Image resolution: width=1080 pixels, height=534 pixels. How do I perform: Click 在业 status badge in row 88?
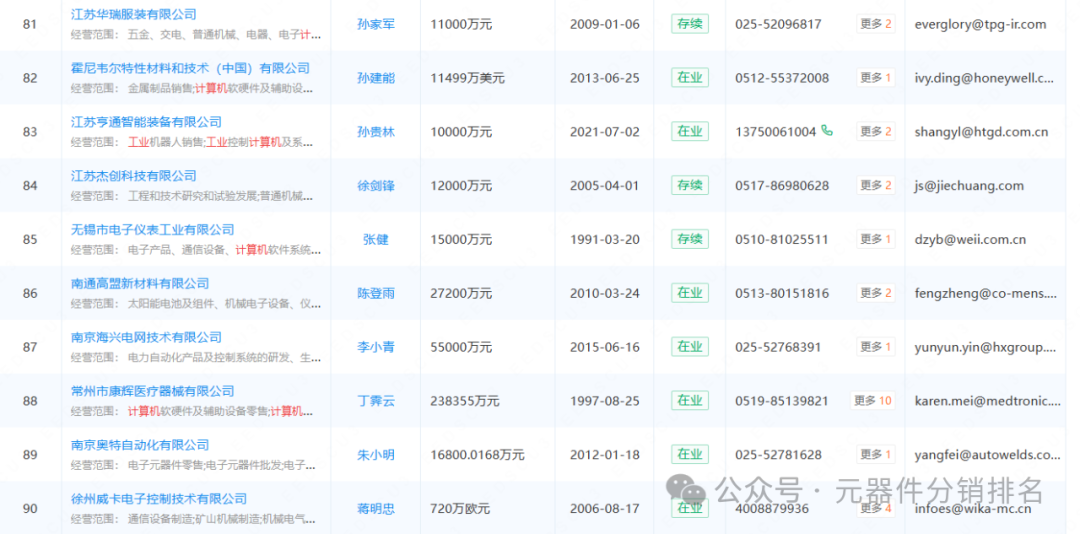click(x=689, y=400)
